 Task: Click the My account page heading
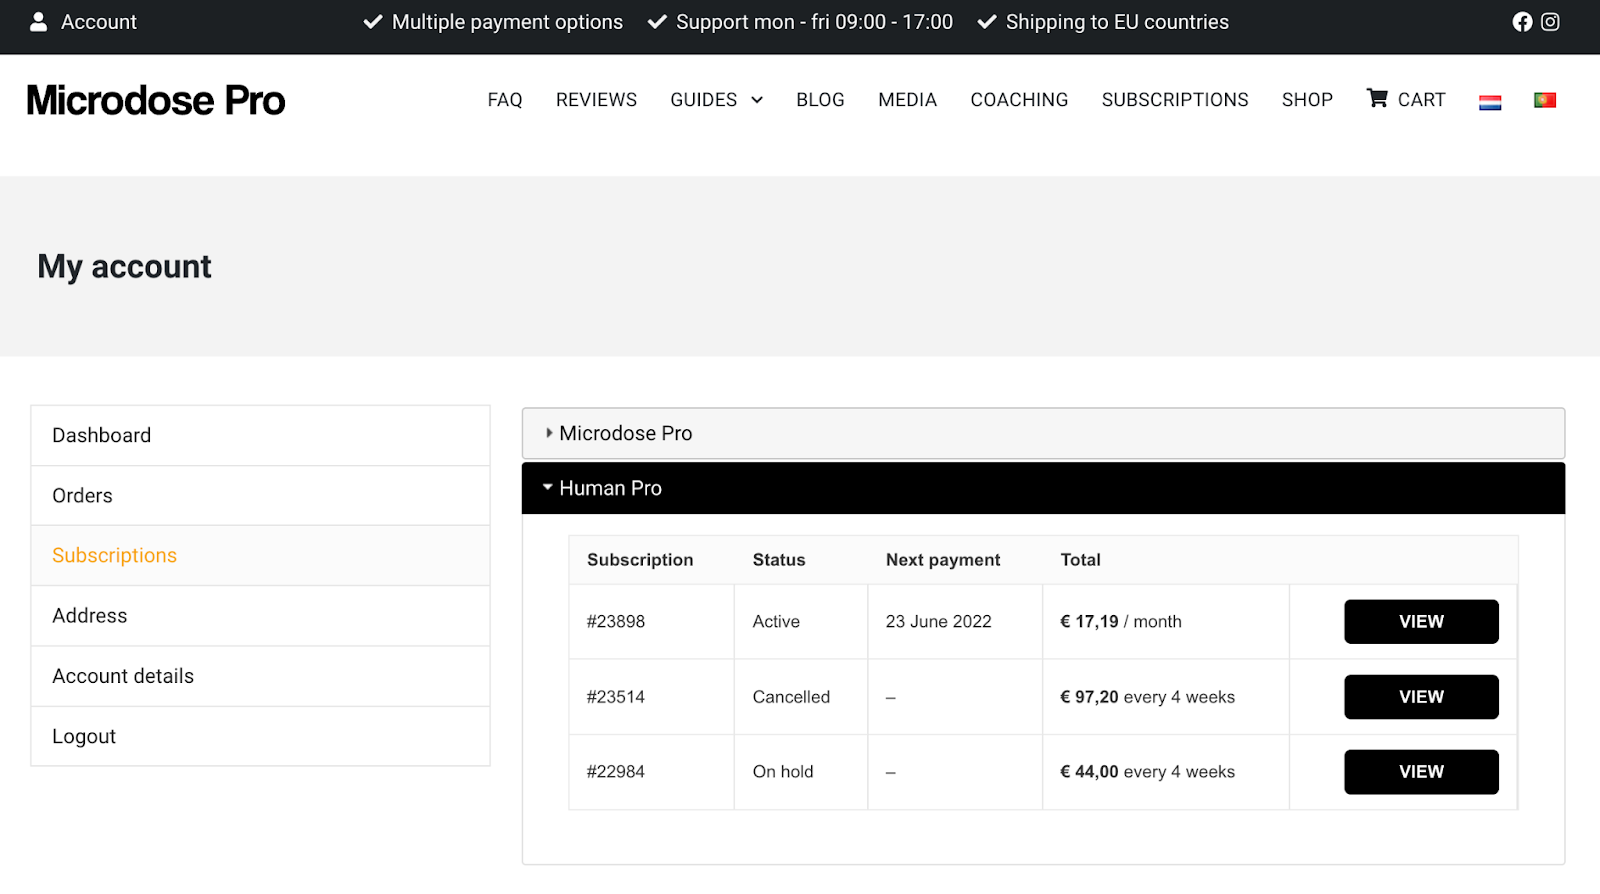125,267
